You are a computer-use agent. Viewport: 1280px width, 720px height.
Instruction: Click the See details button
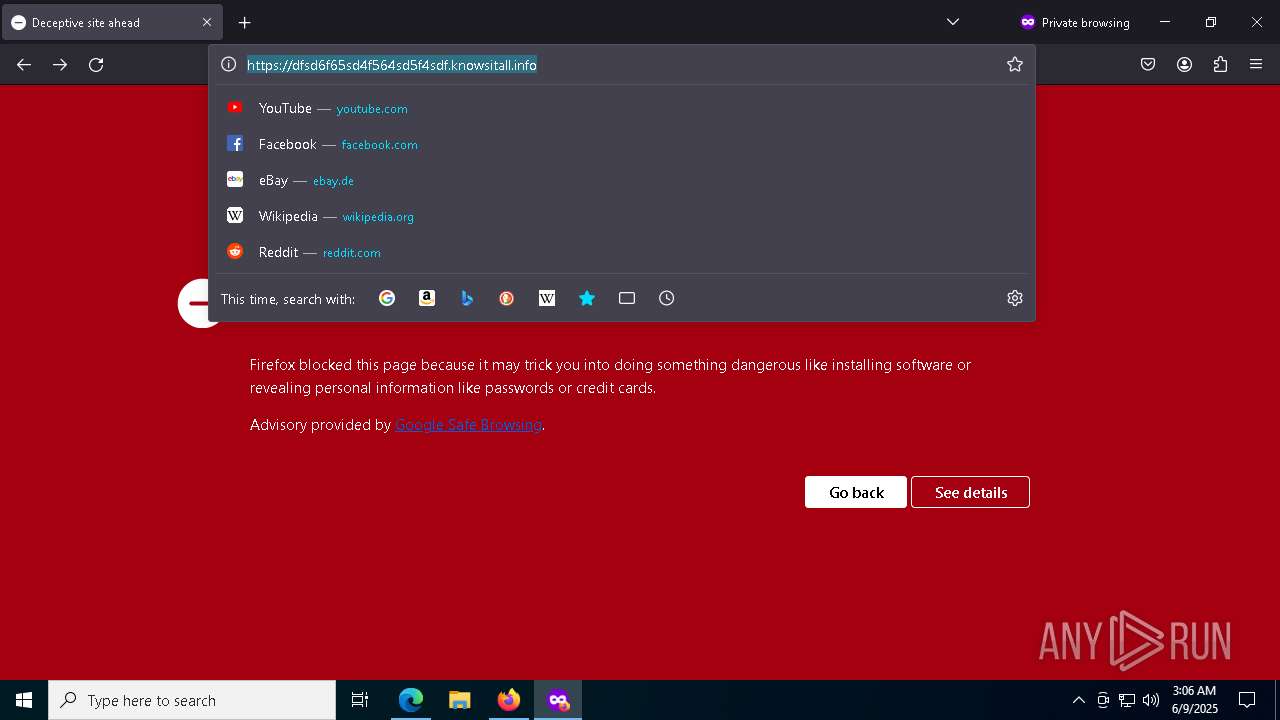pos(970,492)
